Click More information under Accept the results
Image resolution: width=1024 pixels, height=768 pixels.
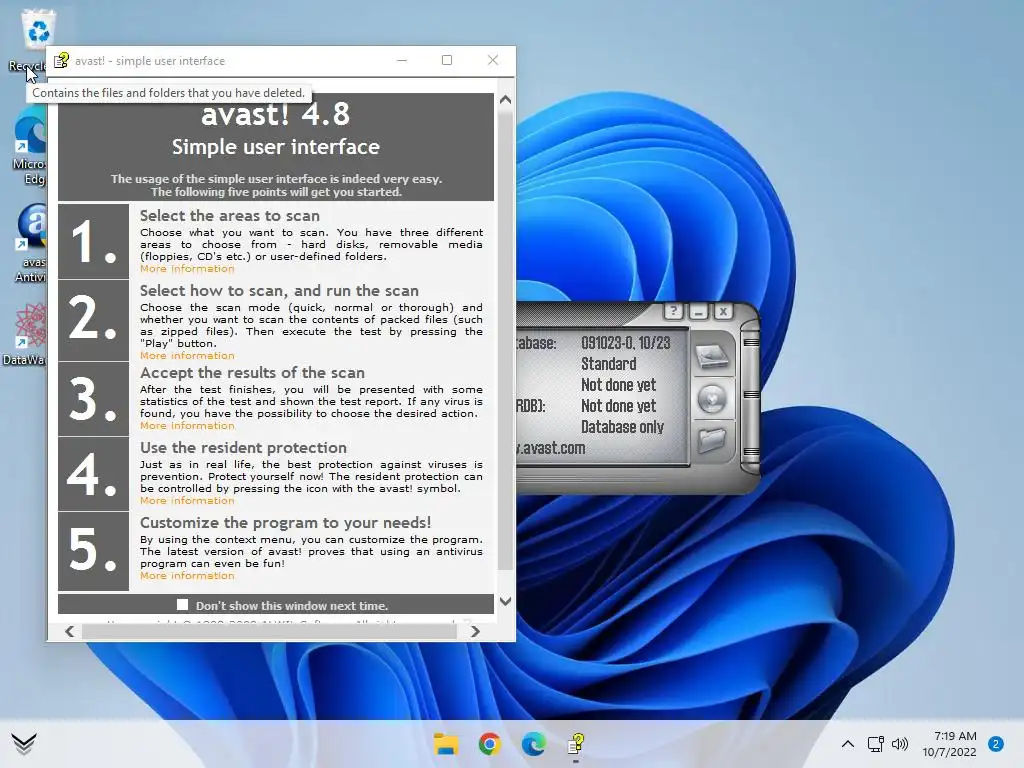point(187,425)
